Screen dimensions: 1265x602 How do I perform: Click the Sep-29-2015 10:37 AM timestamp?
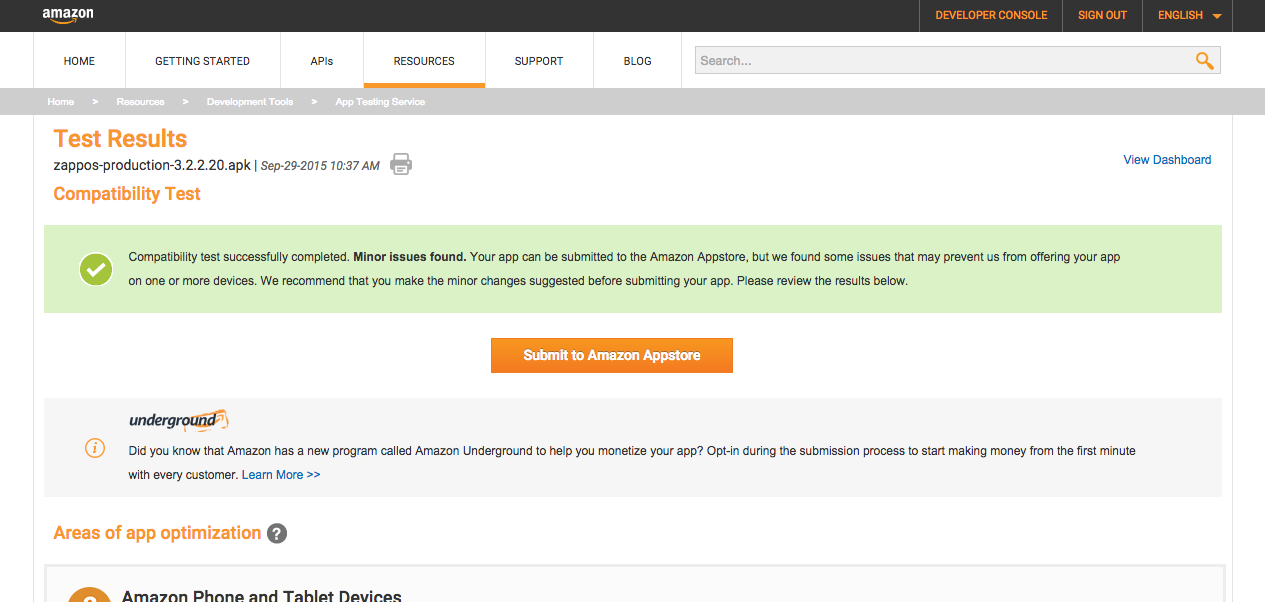(320, 166)
